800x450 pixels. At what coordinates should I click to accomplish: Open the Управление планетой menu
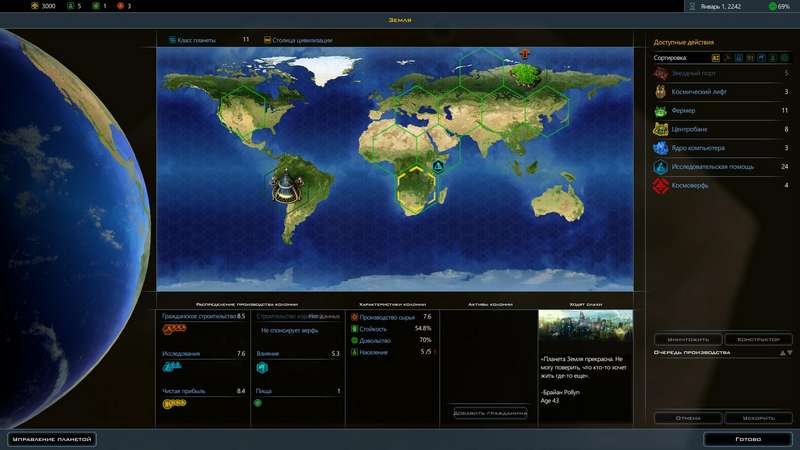tap(52, 439)
